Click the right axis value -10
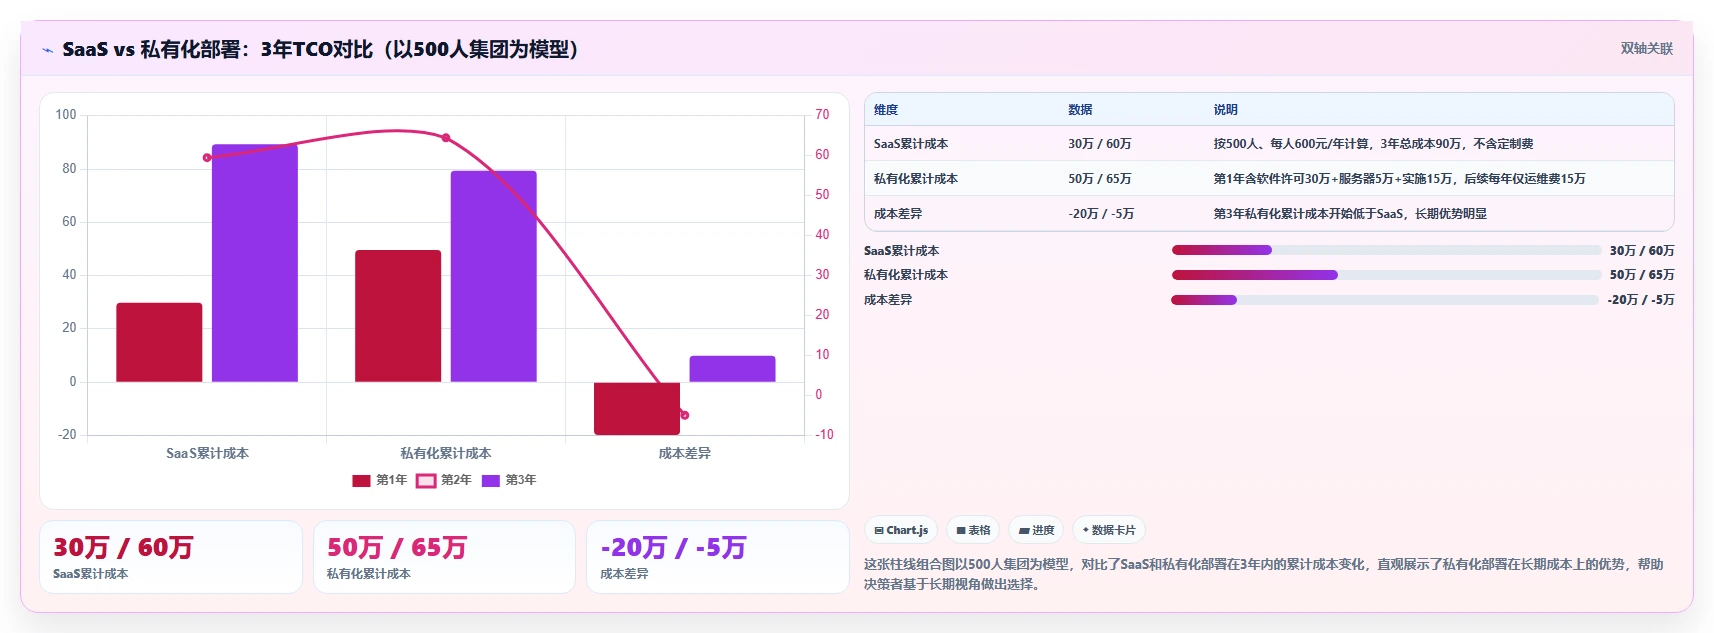Image resolution: width=1714 pixels, height=633 pixels. (x=824, y=435)
